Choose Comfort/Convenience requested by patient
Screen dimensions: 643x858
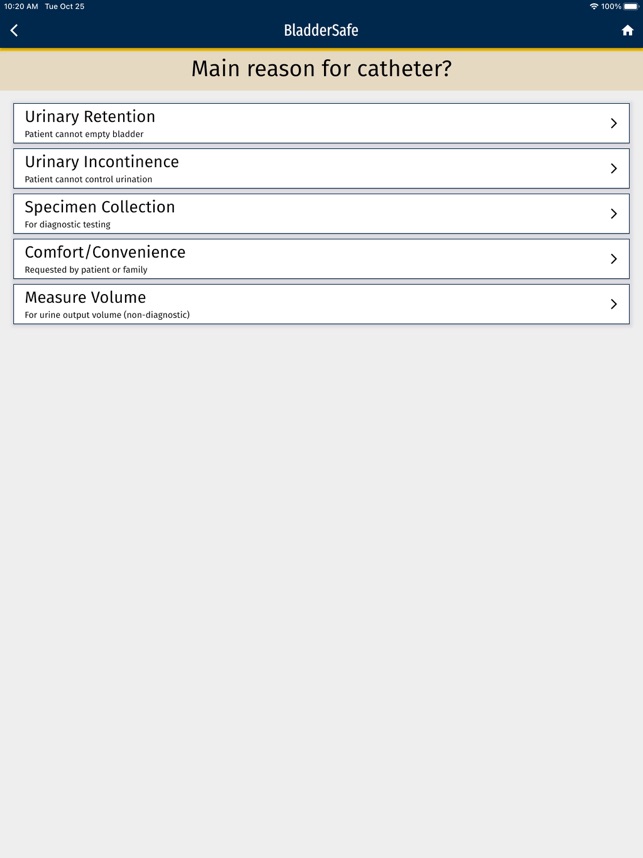pos(321,258)
